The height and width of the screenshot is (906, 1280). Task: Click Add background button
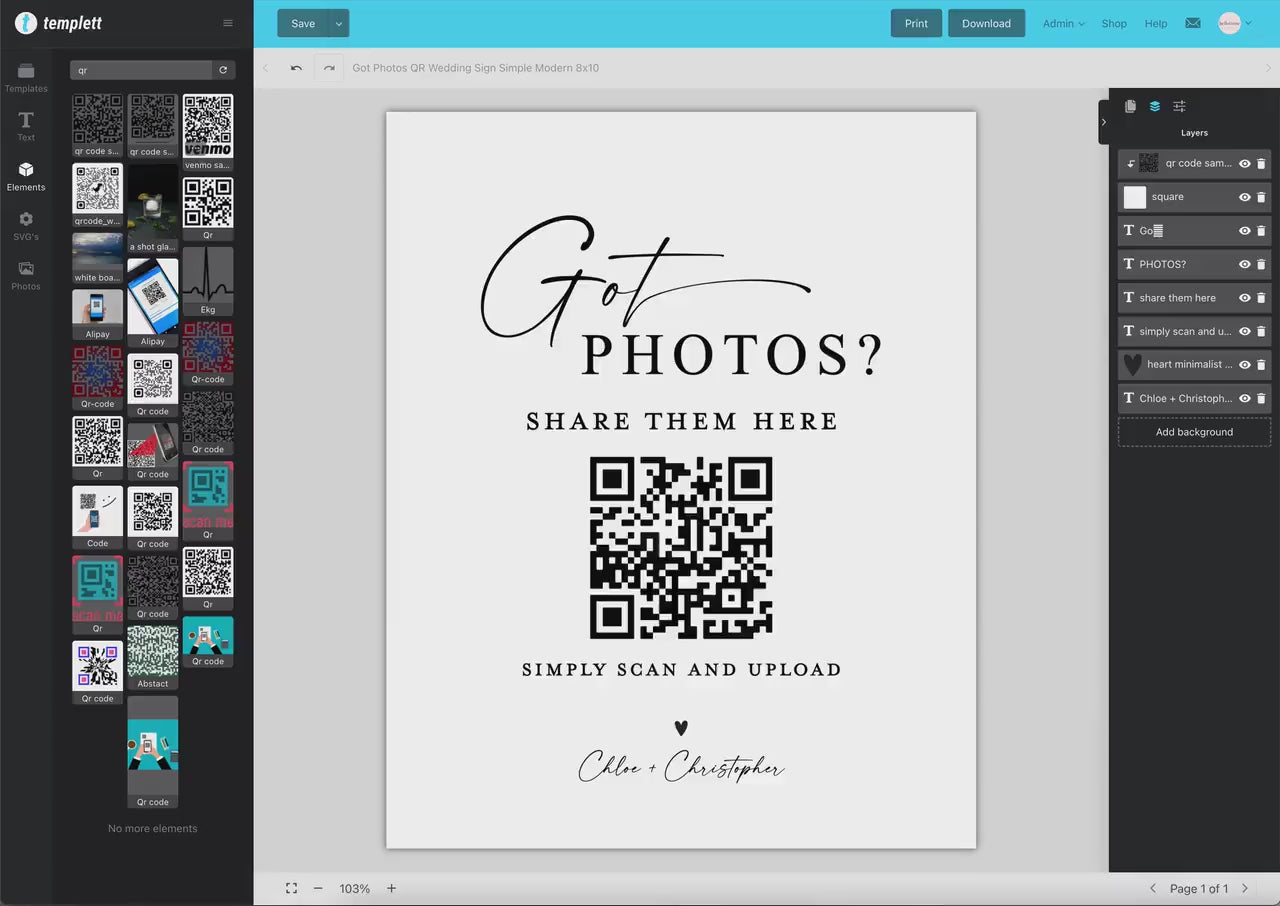click(x=1194, y=432)
